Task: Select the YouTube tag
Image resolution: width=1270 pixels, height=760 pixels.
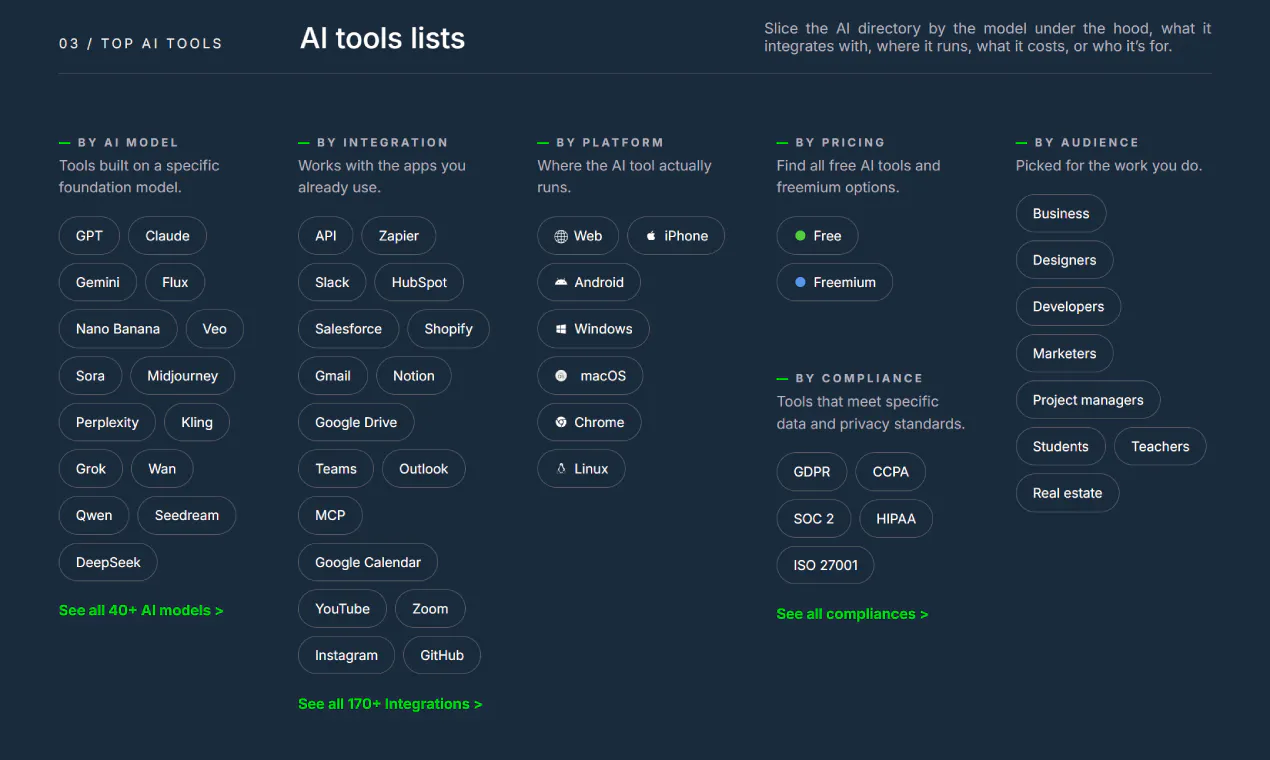Action: pos(342,609)
